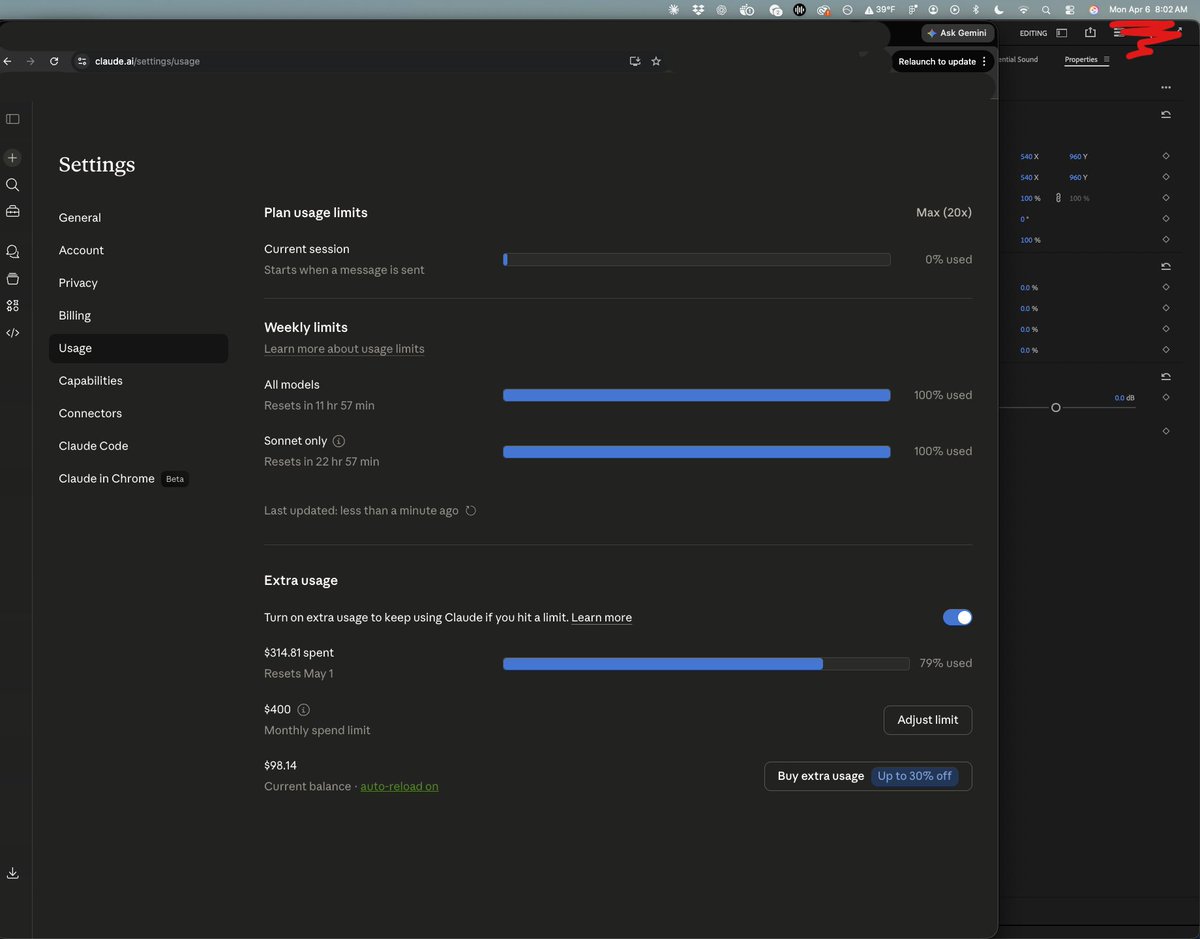Screen dimensions: 1200x939
Task: Reload the page in the browser
Action: (x=53, y=61)
